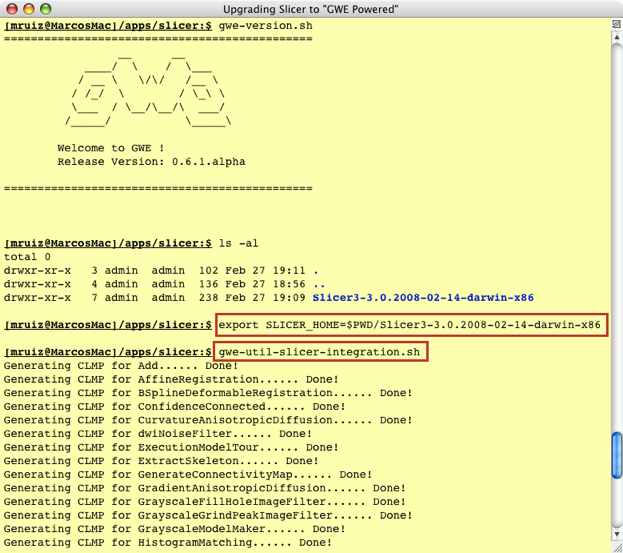Click the highlighted gwe-util-slicer-integration.sh command
This screenshot has height=553, width=623.
(x=320, y=352)
